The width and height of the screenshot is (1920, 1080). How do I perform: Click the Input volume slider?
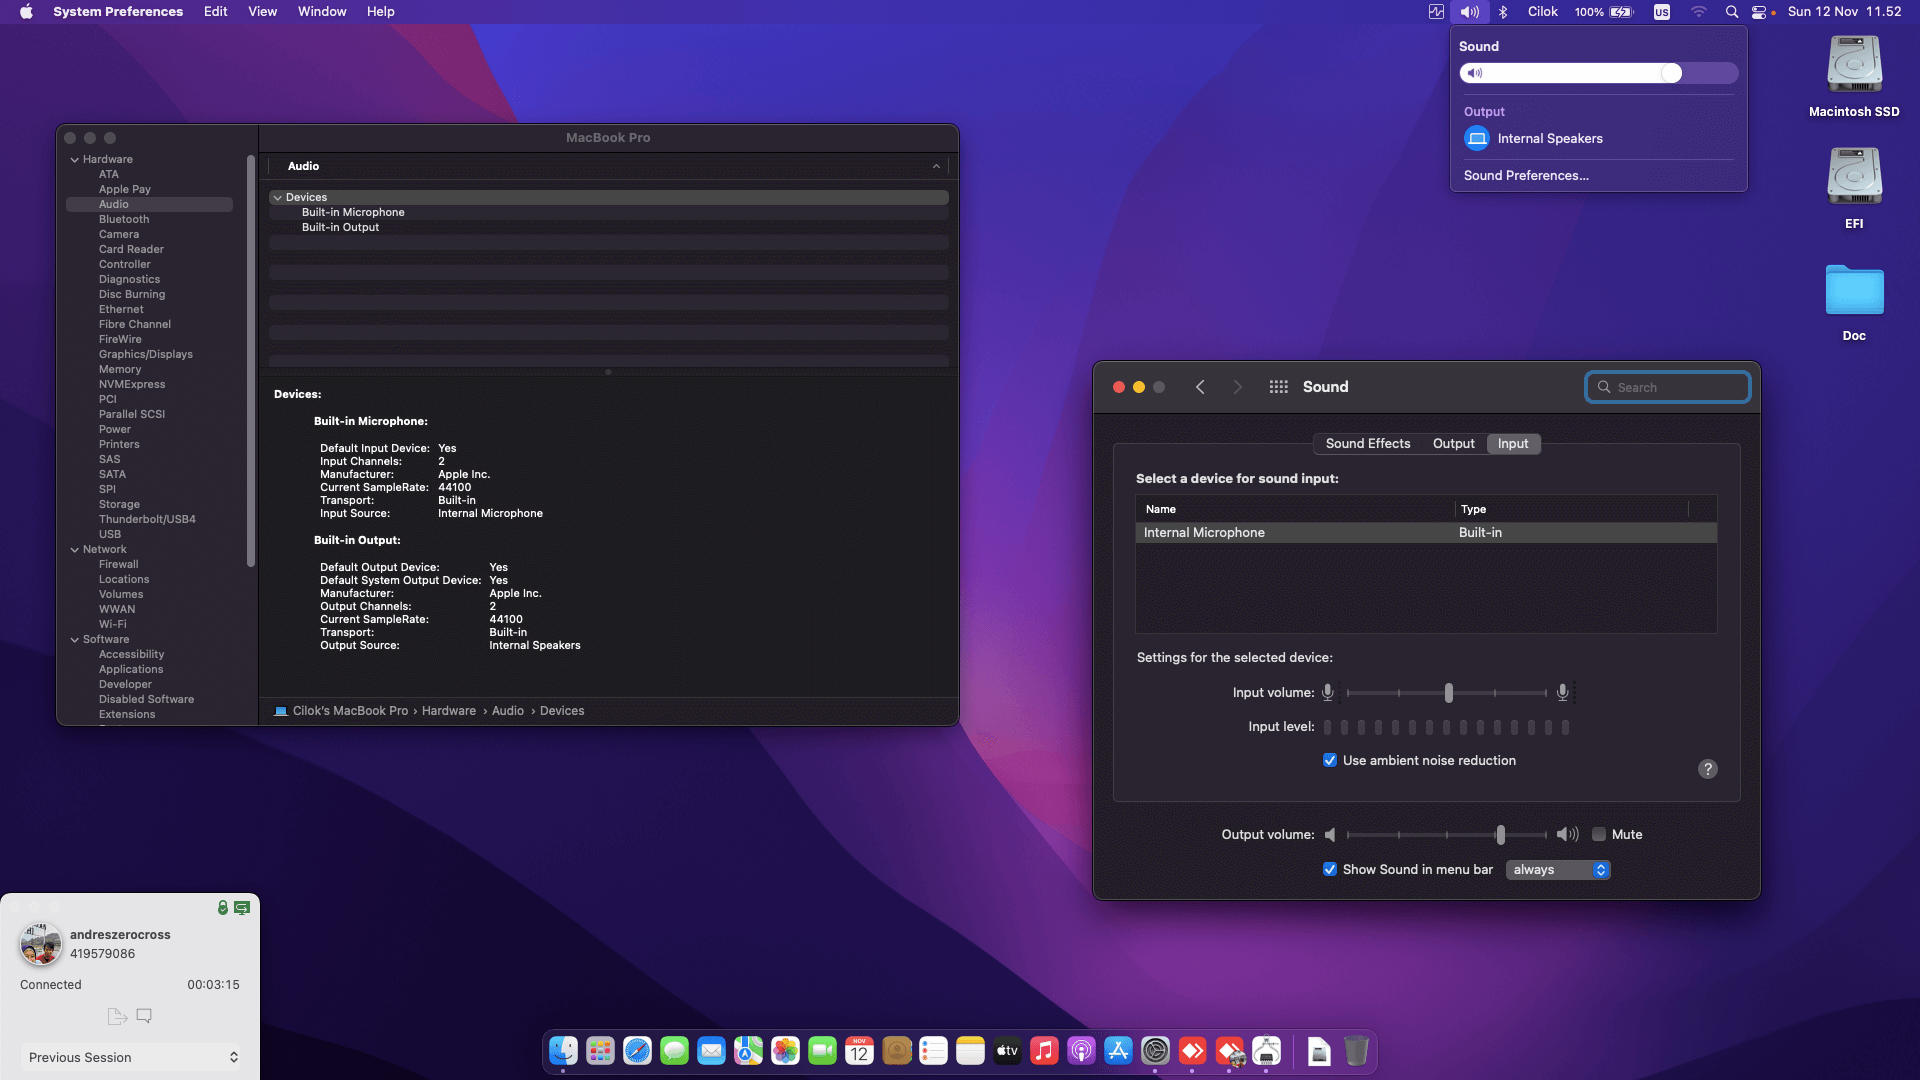[1446, 692]
